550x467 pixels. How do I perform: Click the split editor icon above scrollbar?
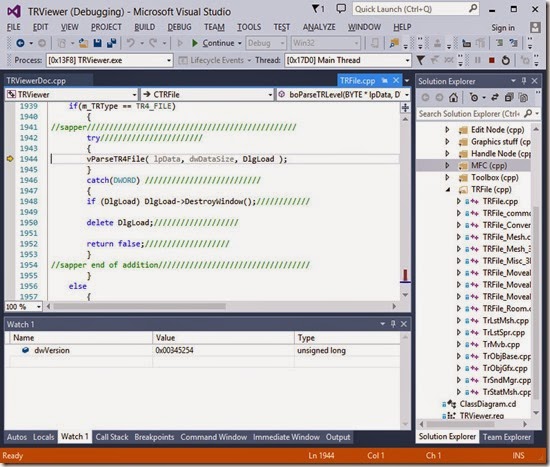[405, 107]
